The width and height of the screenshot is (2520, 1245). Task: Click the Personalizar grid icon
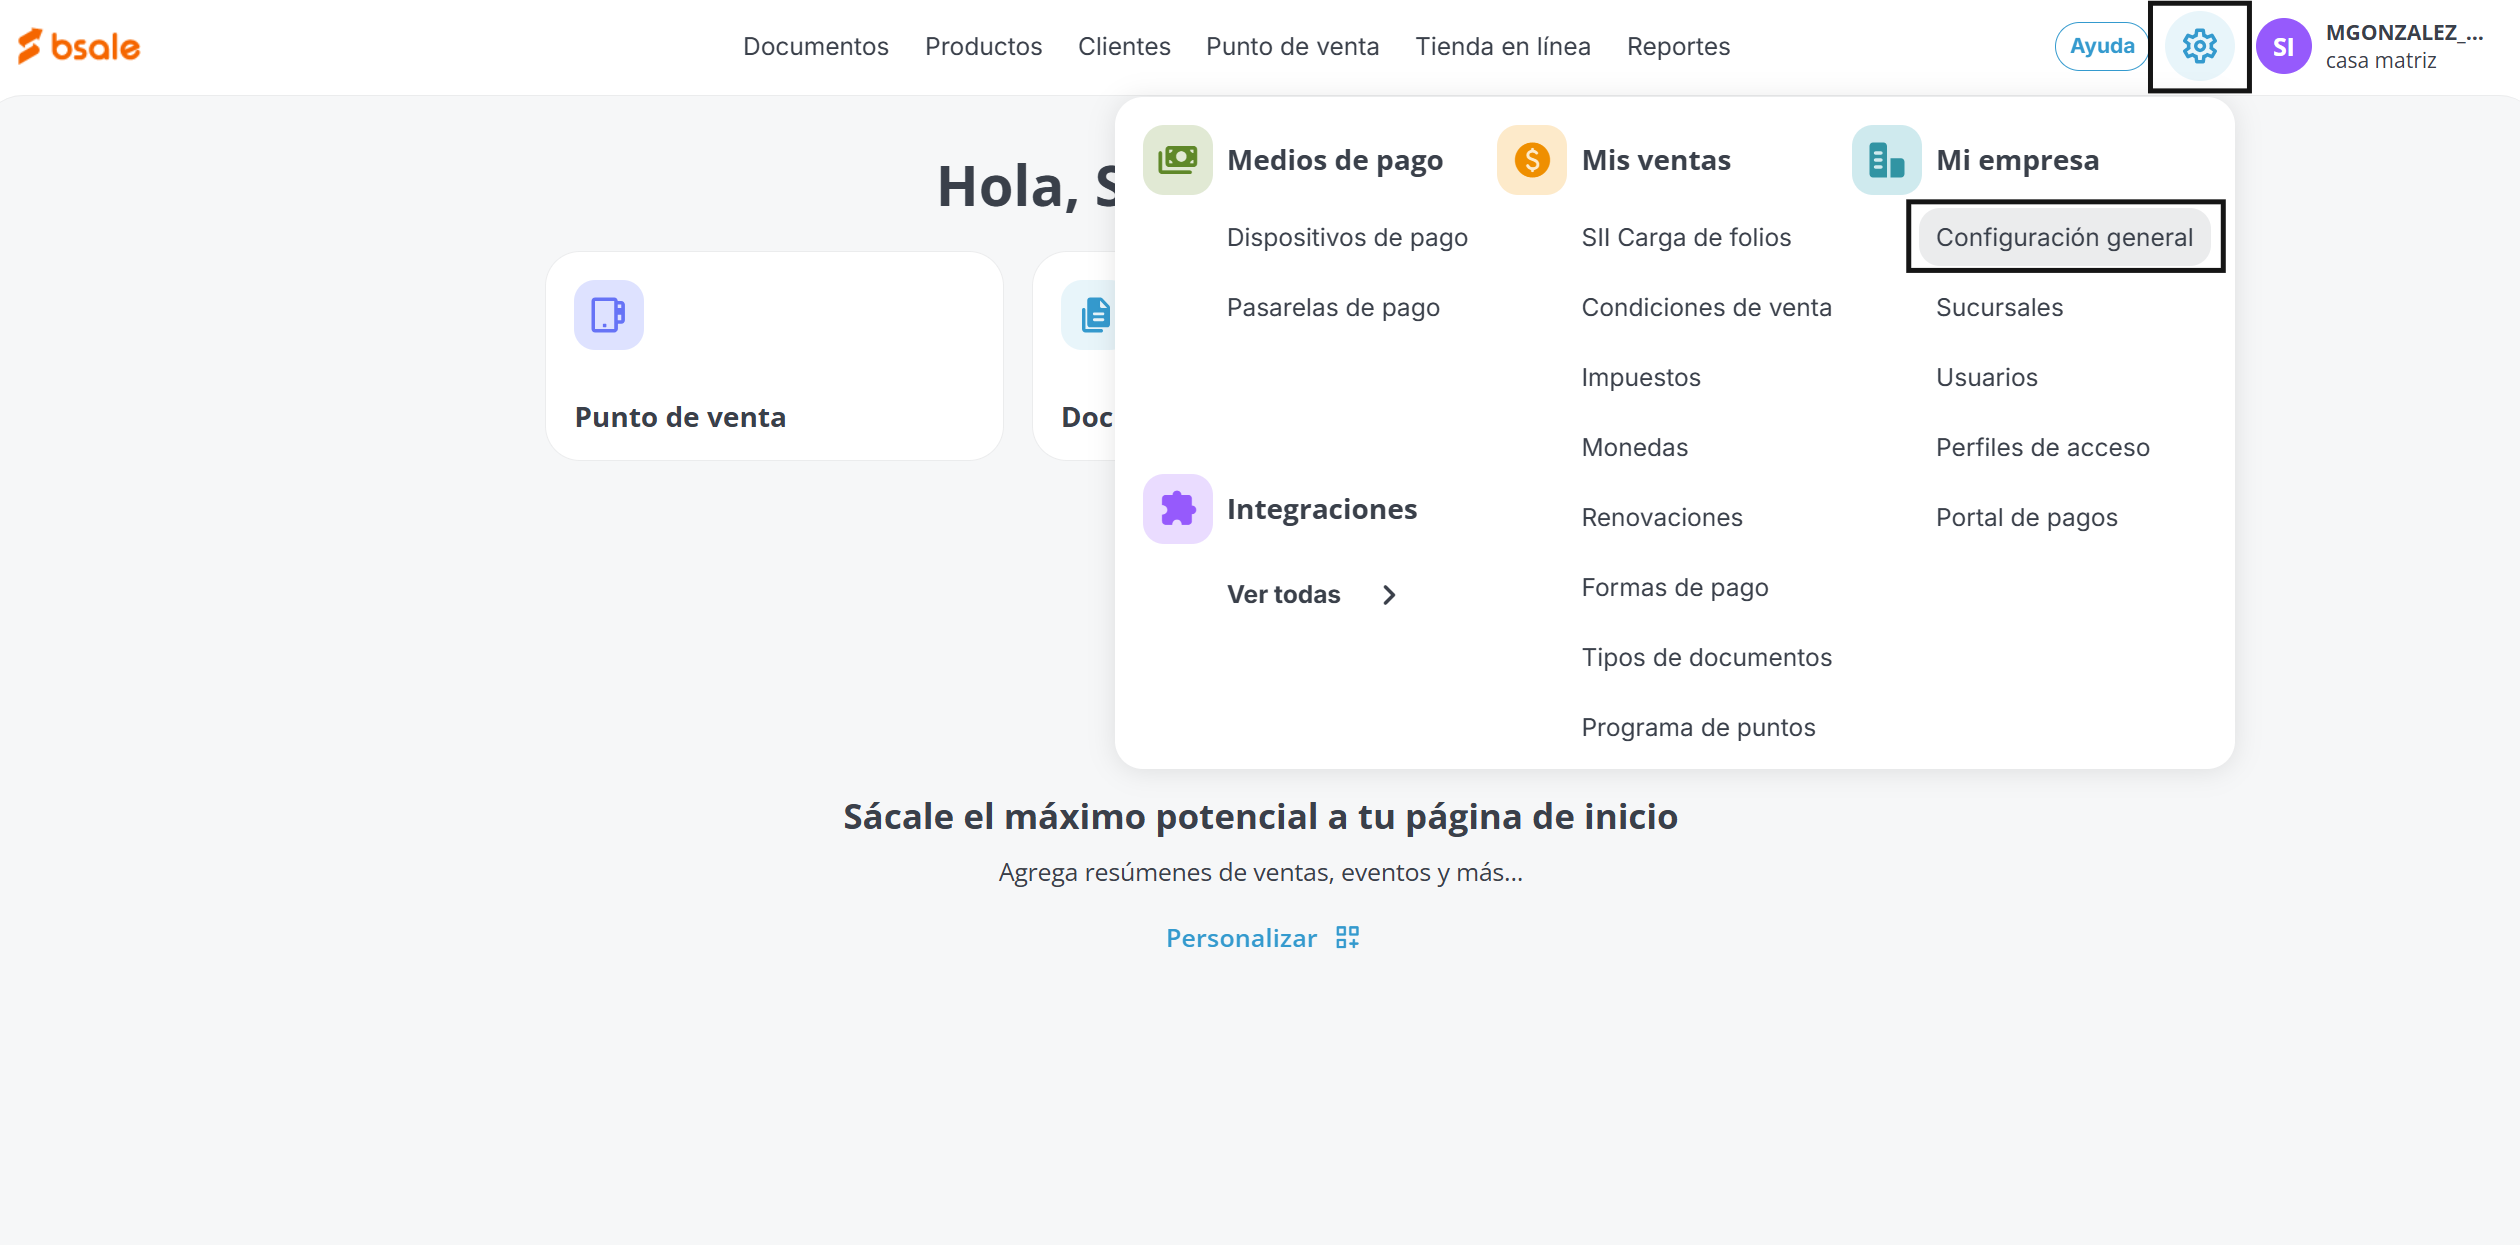tap(1347, 937)
